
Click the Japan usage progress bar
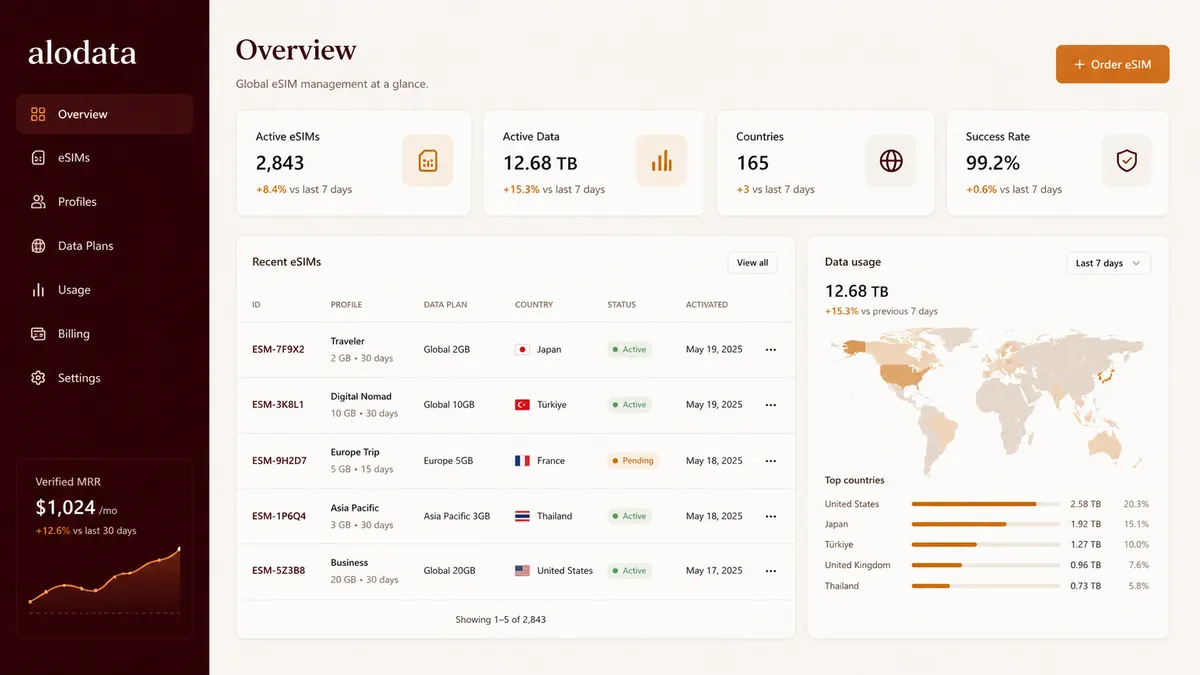click(986, 524)
